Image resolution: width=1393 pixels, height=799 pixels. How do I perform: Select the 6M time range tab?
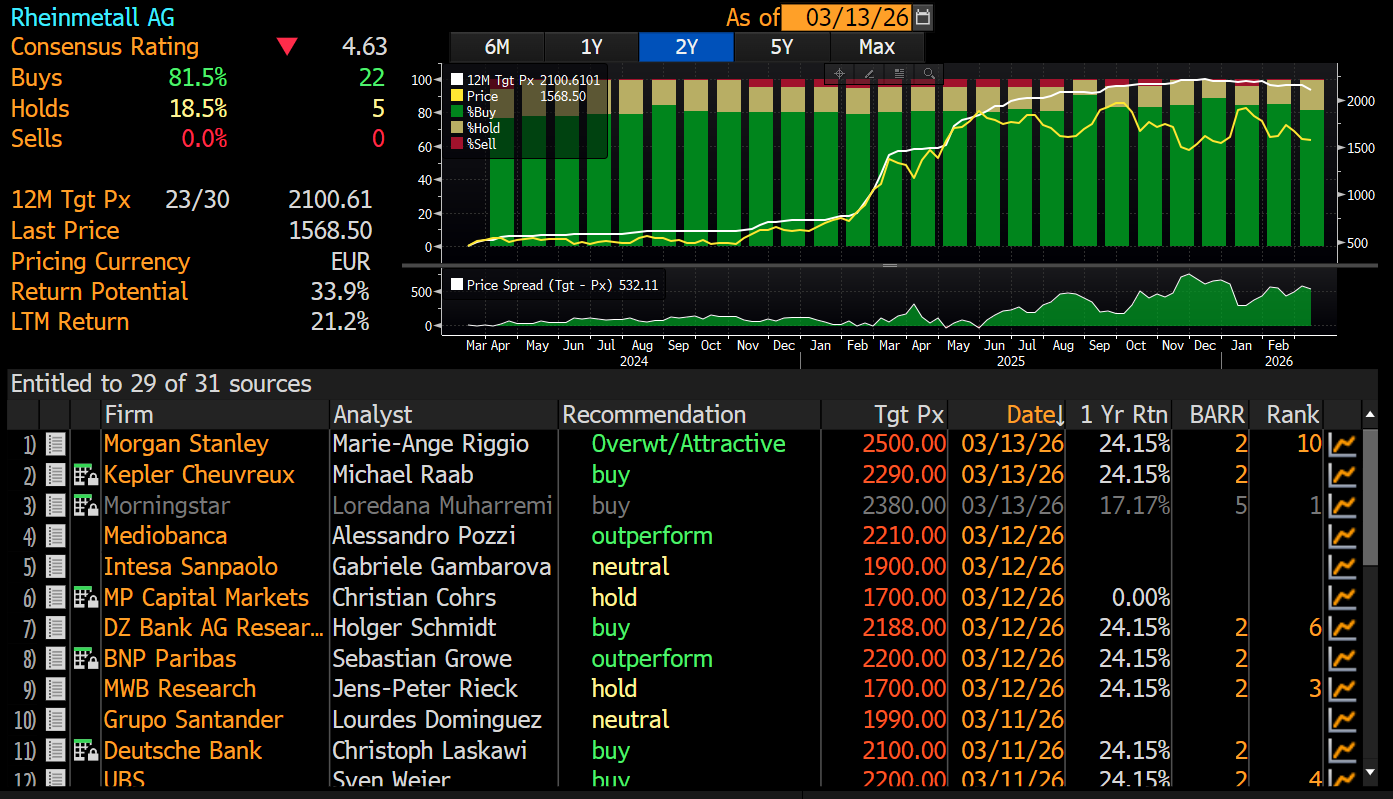coord(497,47)
